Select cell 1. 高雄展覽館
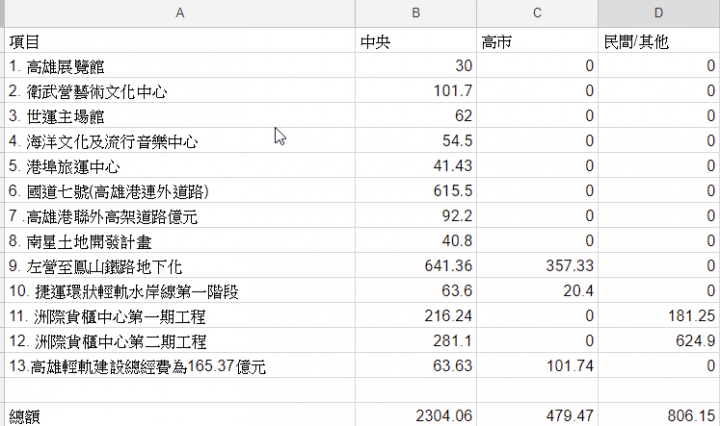 pos(180,66)
